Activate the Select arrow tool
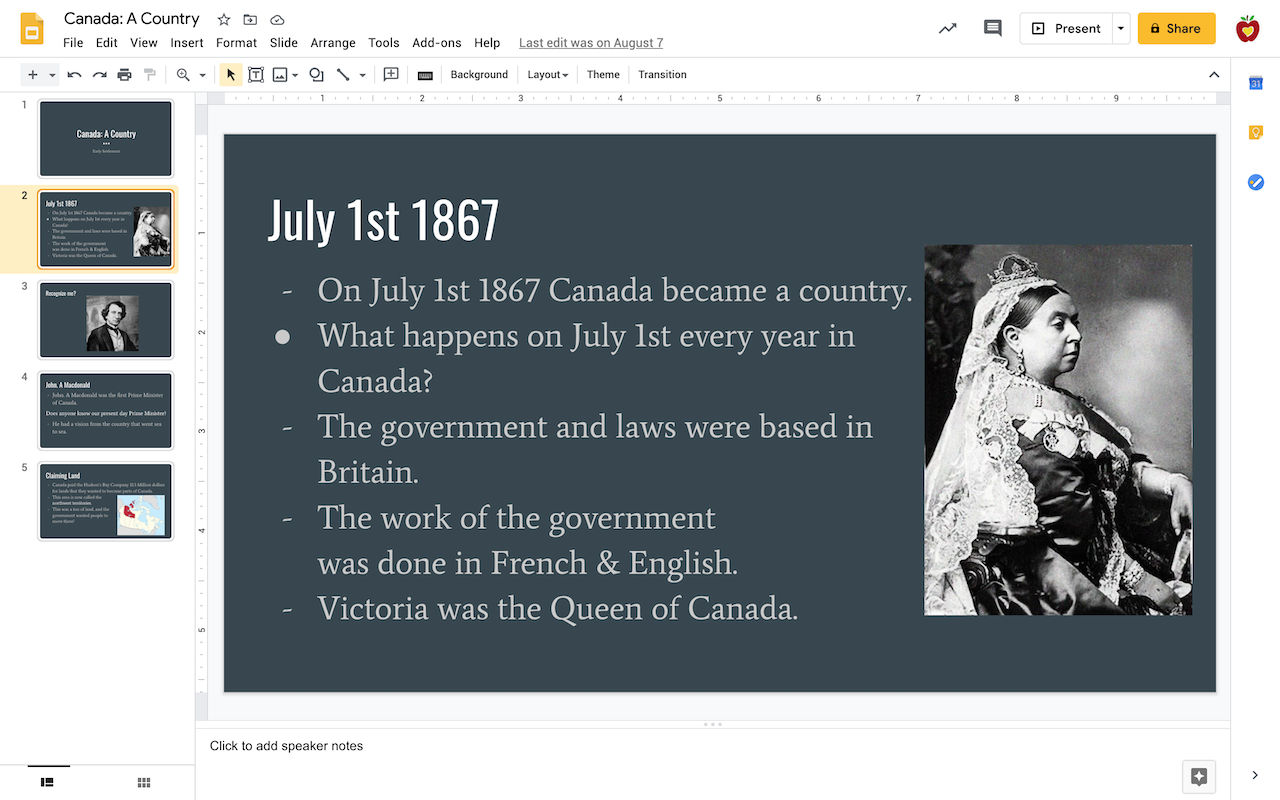Screen dimensions: 1280x800 229,74
